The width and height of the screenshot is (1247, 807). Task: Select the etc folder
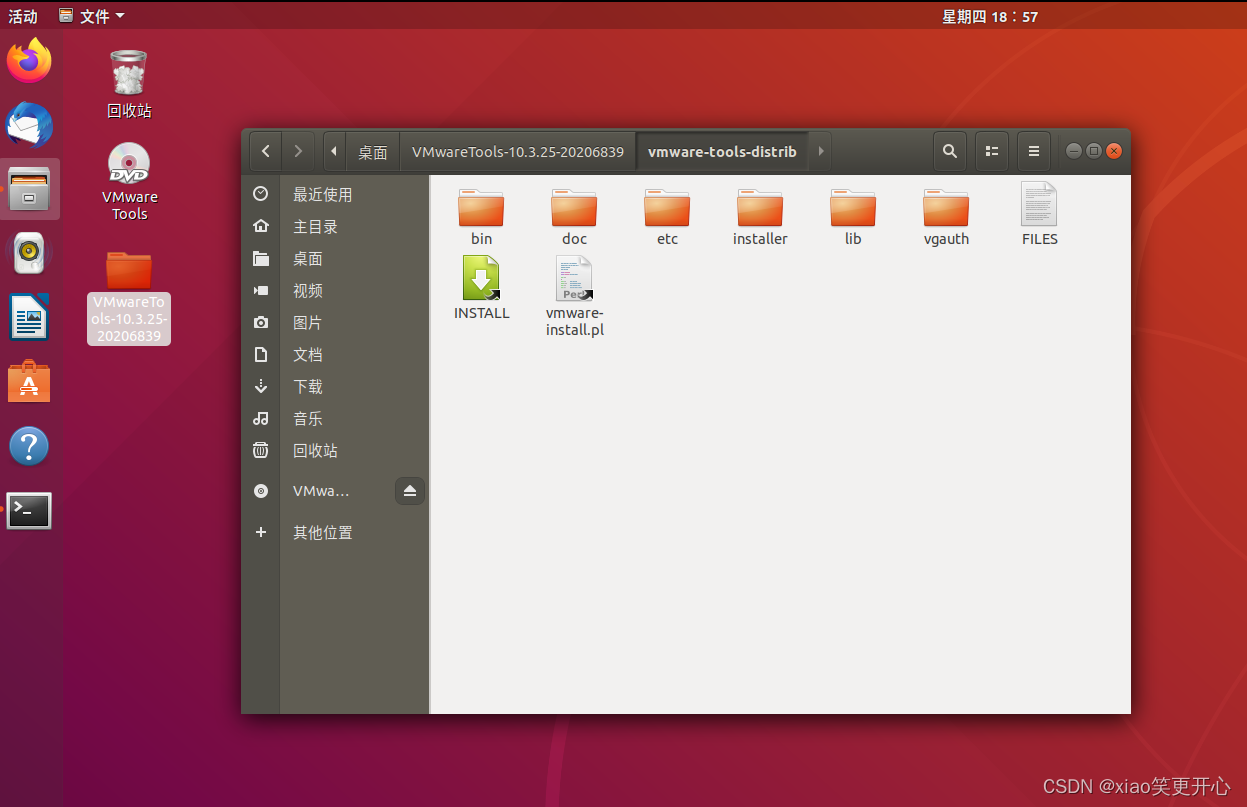(x=667, y=217)
